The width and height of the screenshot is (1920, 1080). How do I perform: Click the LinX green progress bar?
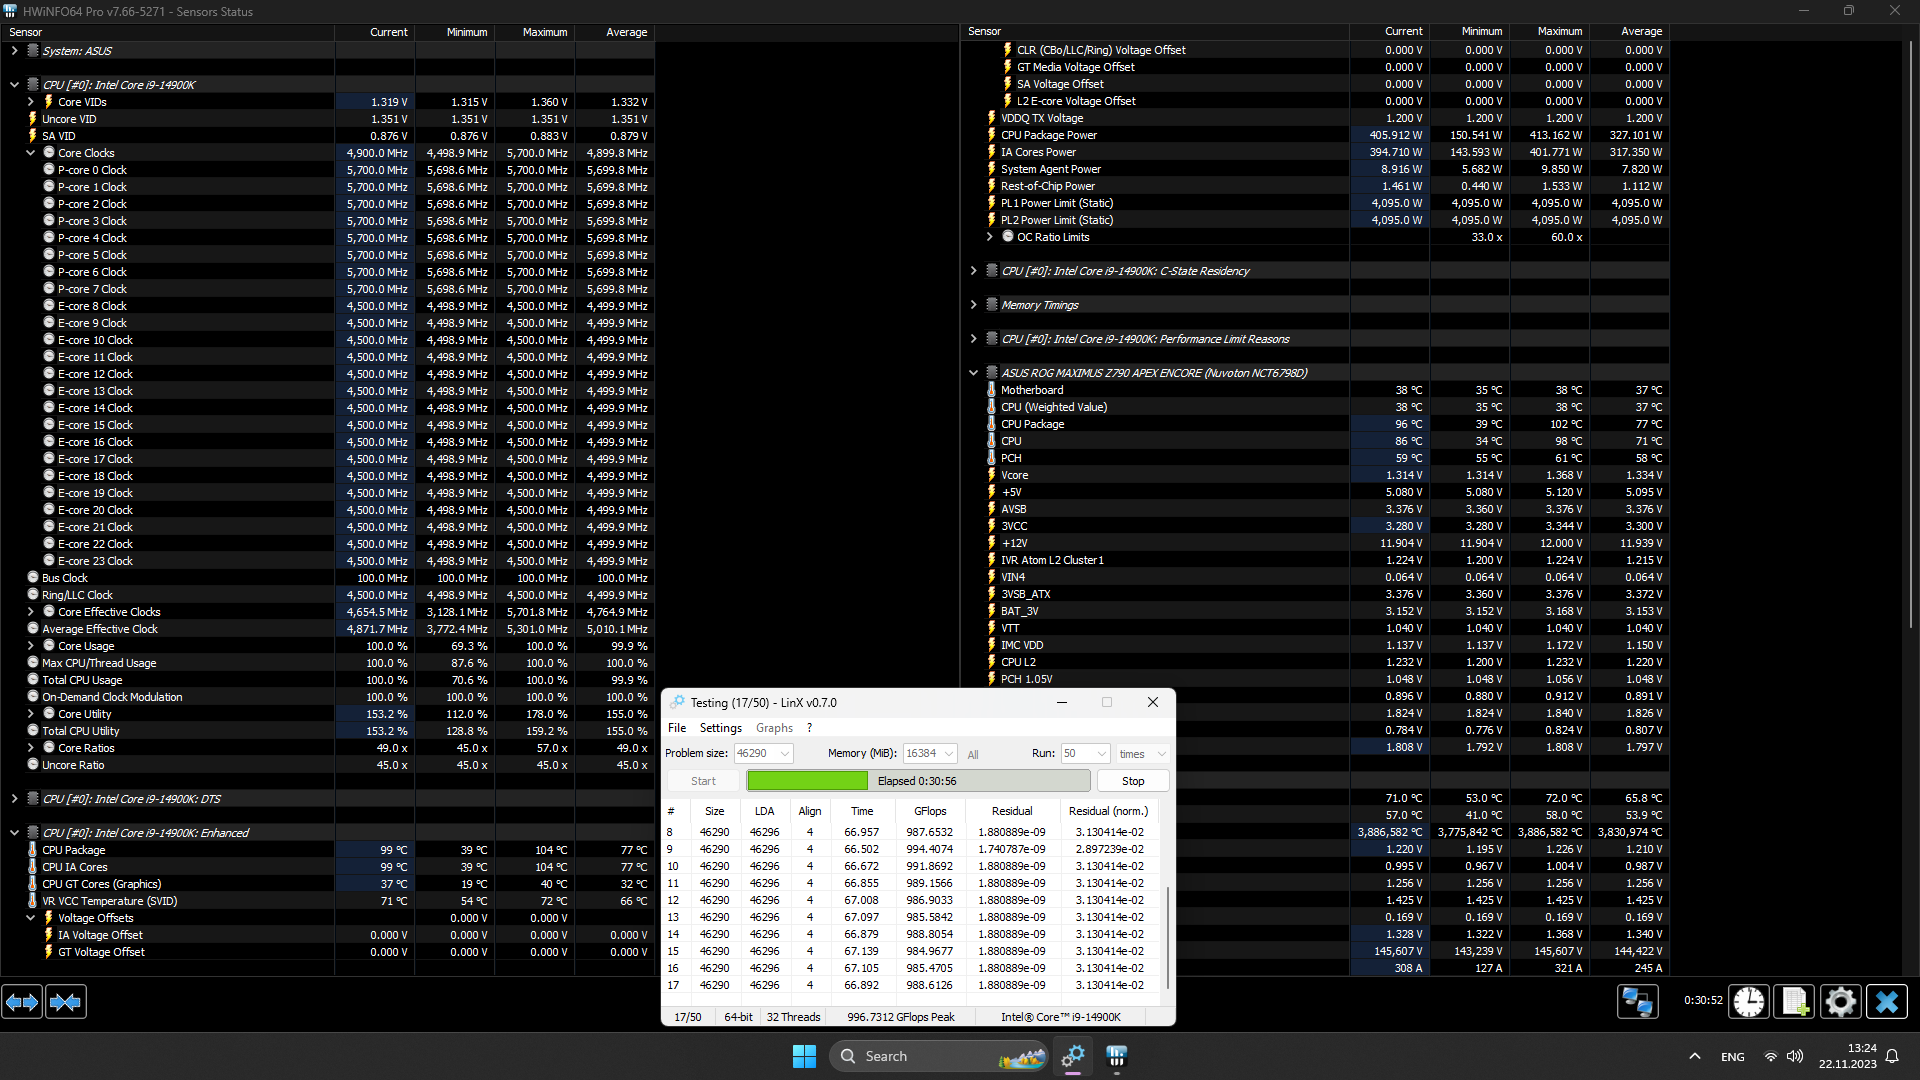808,781
